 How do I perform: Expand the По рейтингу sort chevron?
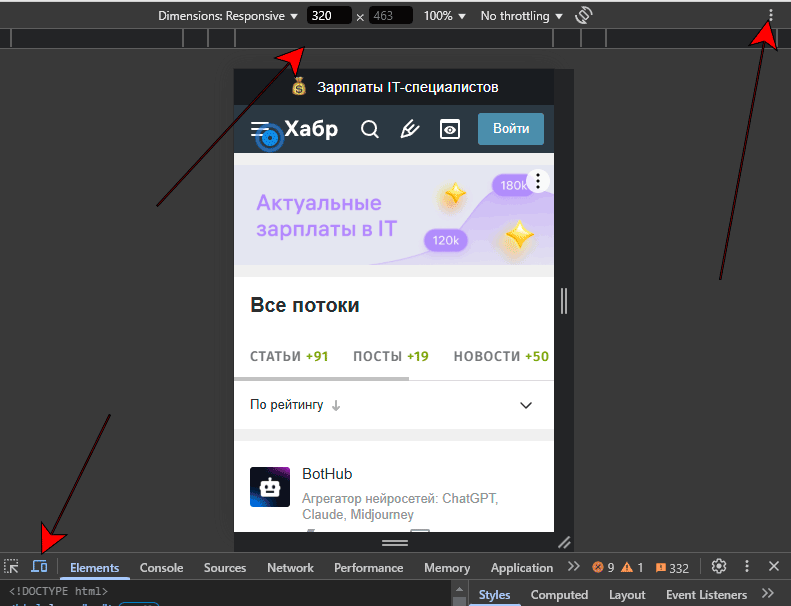526,405
